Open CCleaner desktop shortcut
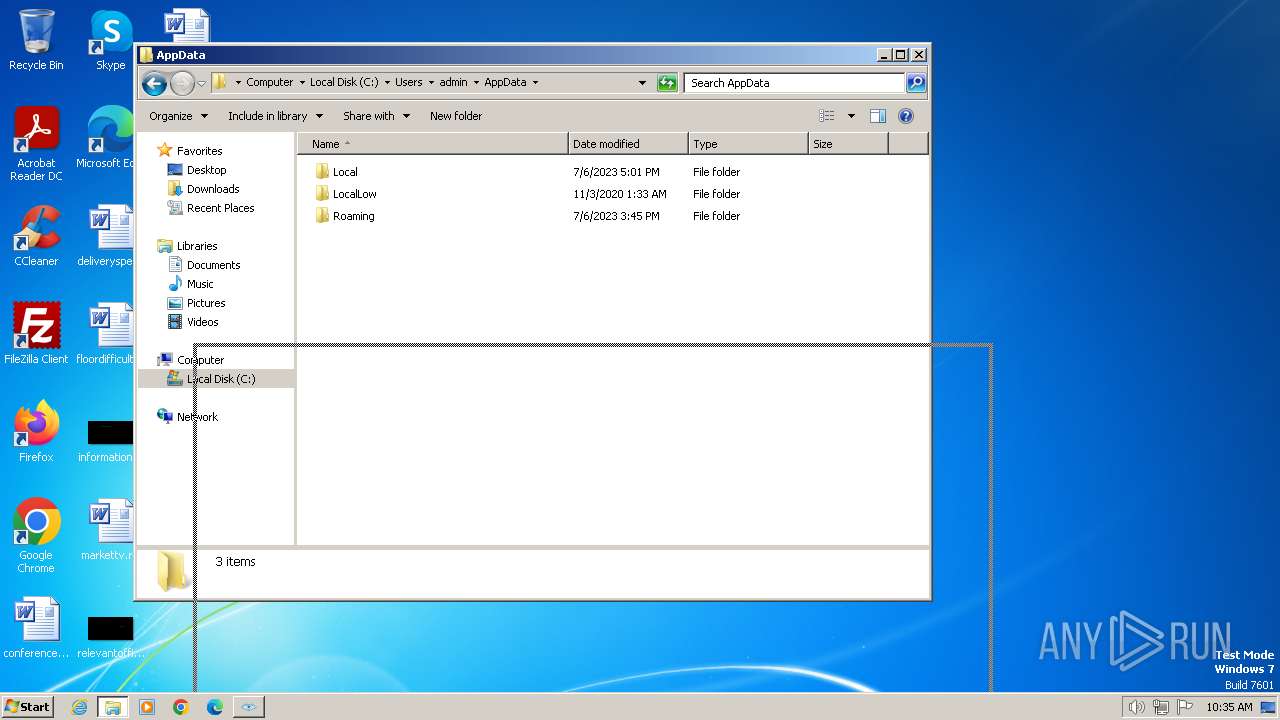This screenshot has width=1280, height=720. (36, 236)
